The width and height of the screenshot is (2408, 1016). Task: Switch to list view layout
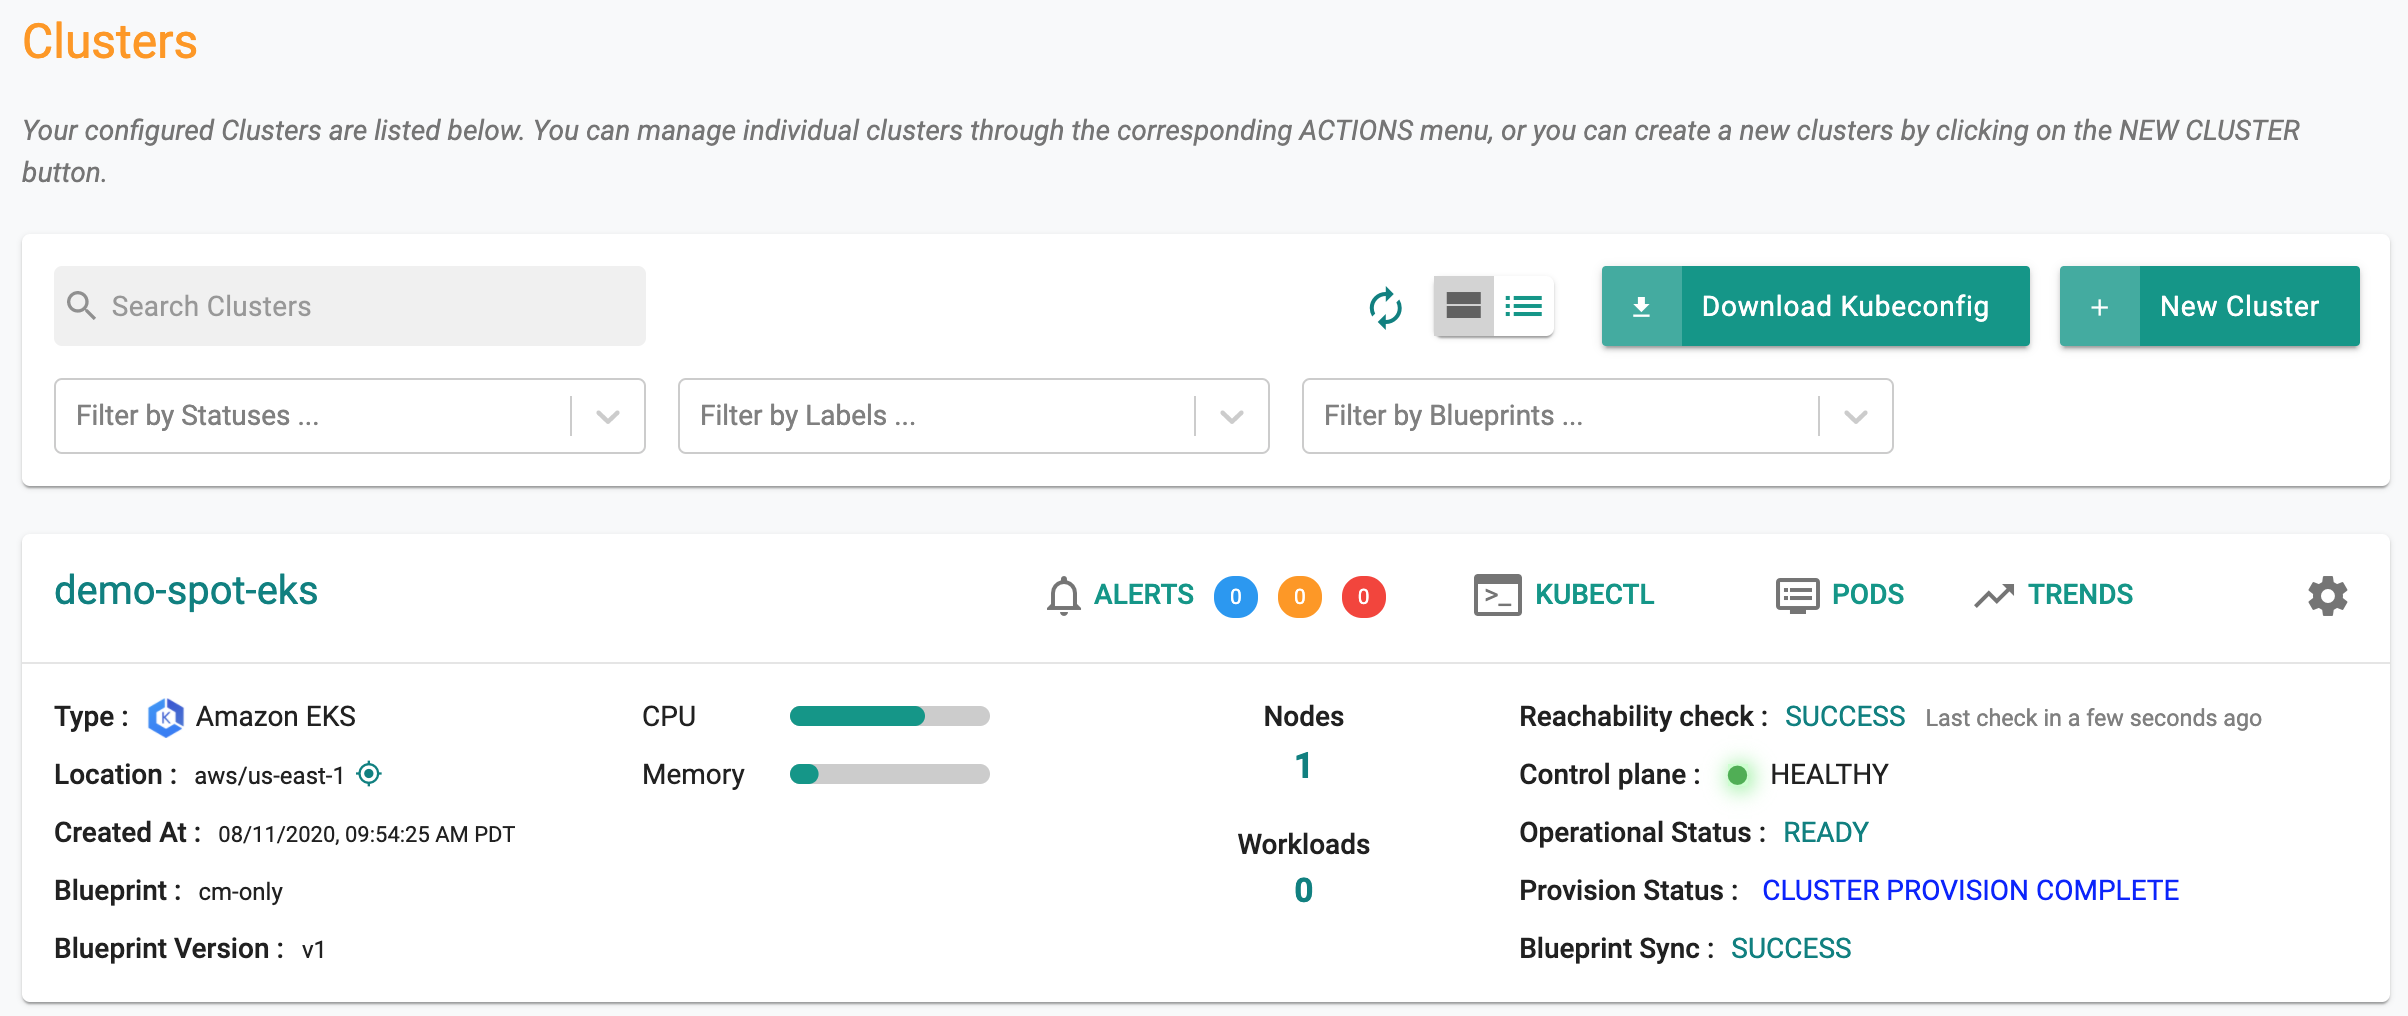point(1523,306)
